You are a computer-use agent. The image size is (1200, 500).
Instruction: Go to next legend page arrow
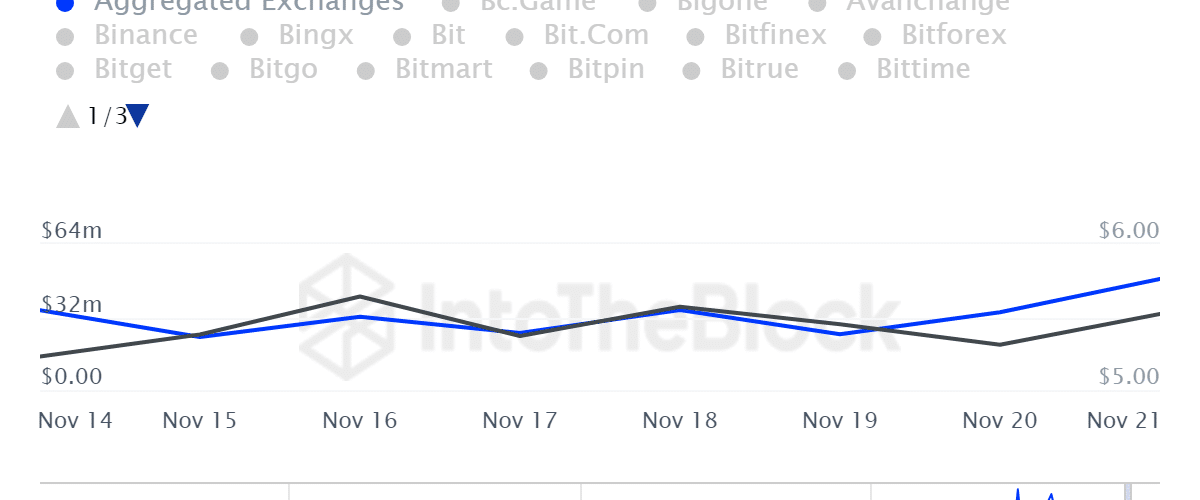[139, 115]
